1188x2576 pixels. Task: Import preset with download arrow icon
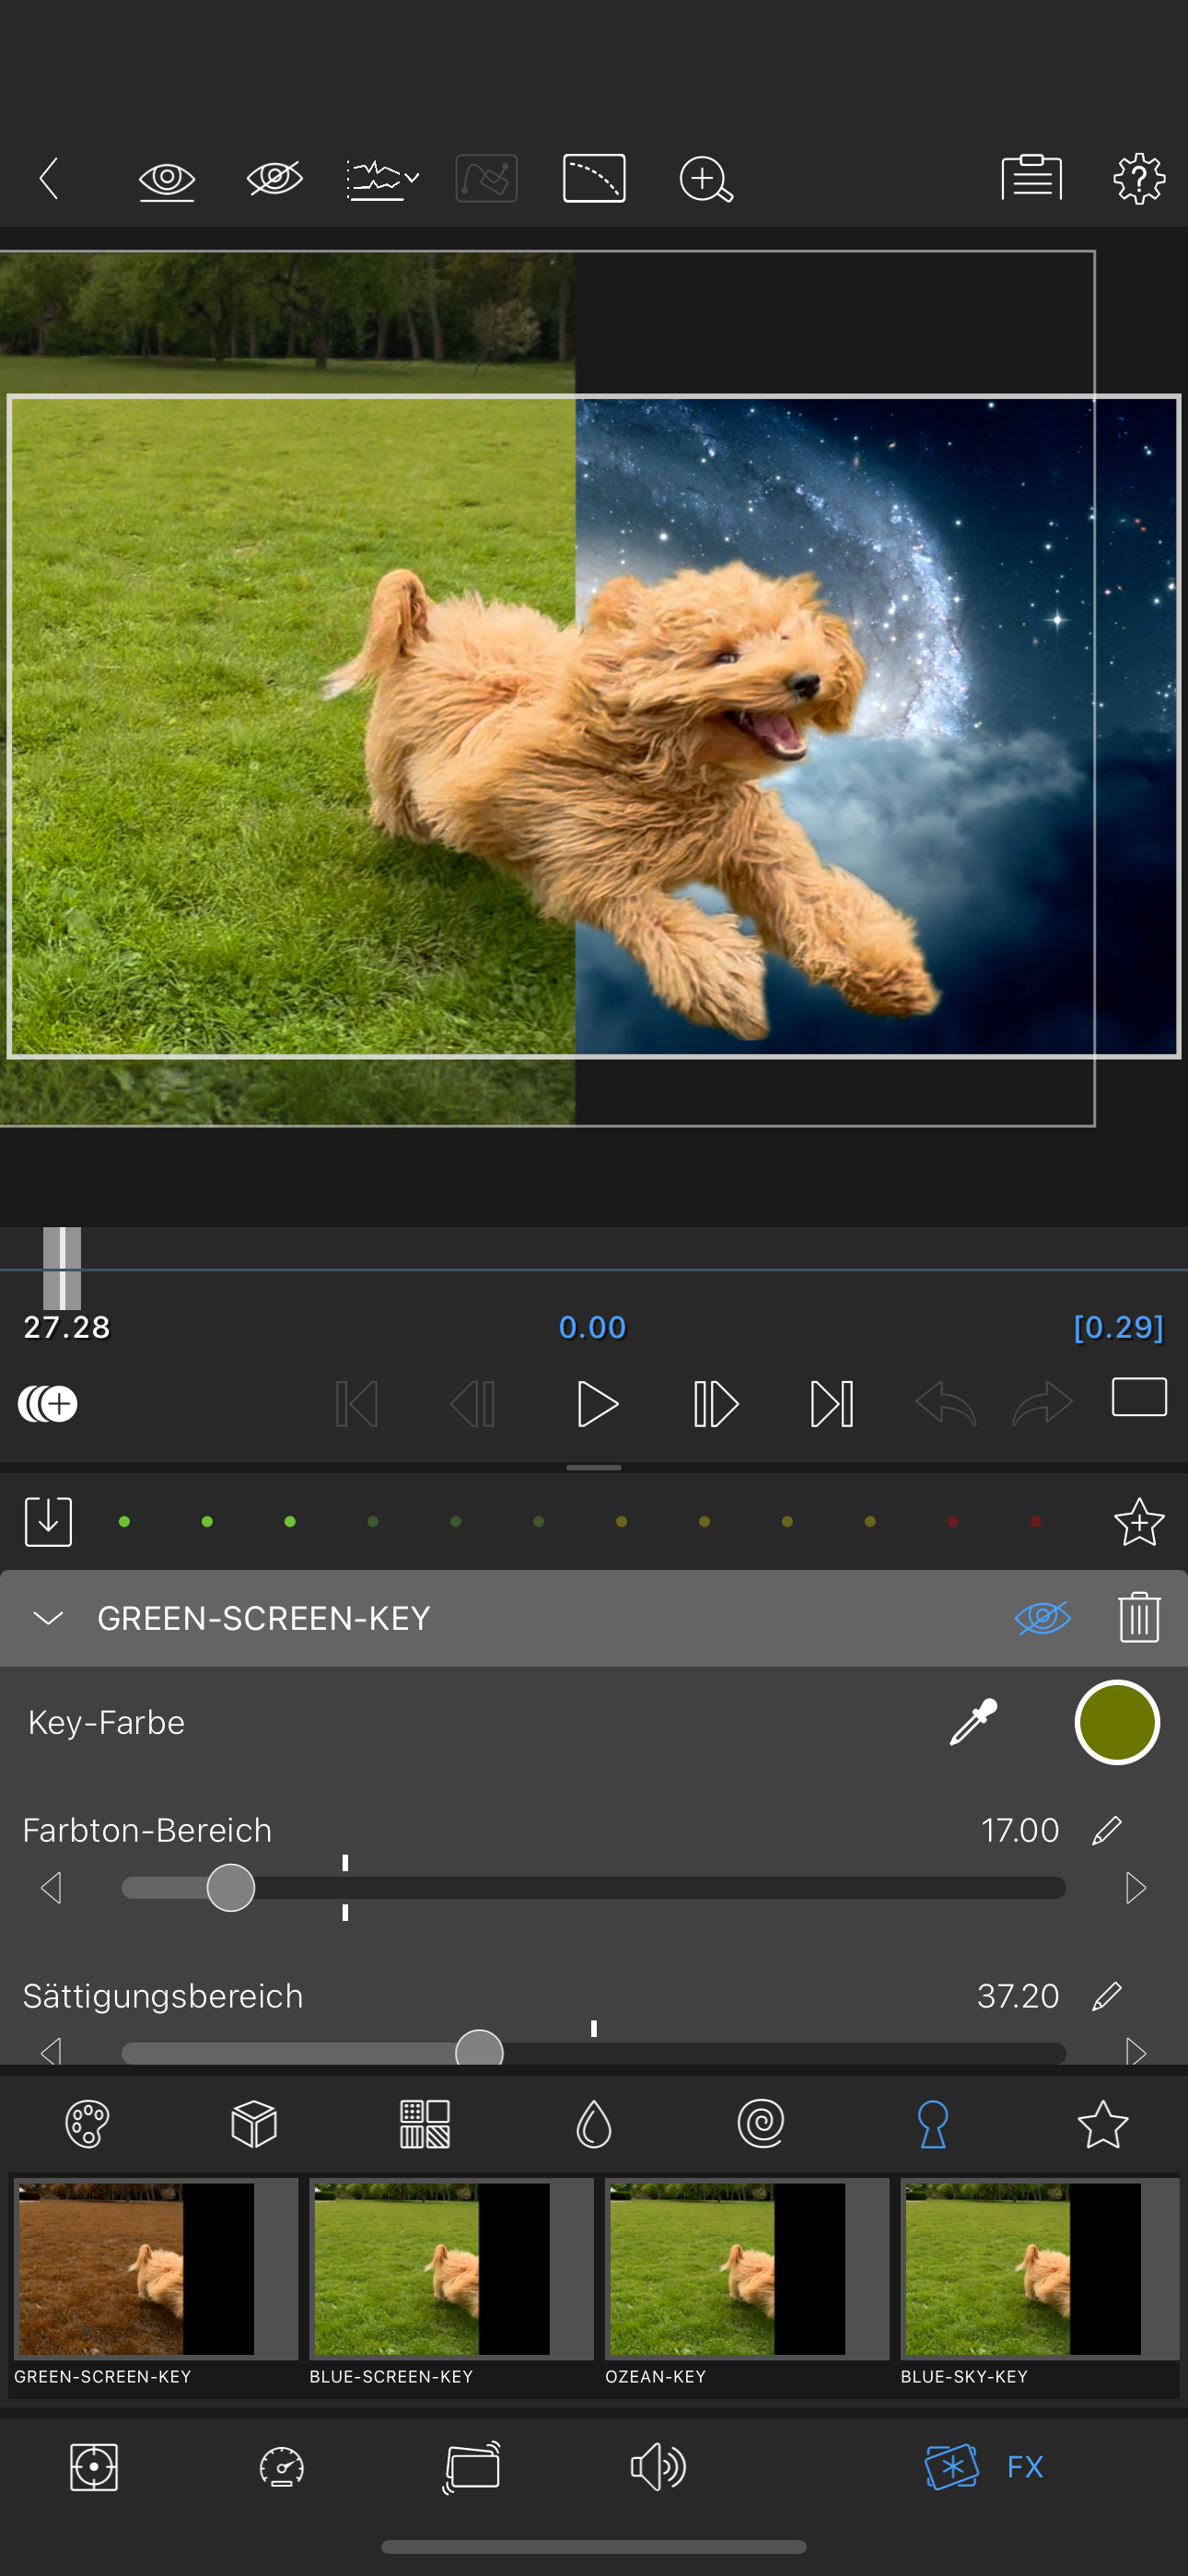48,1521
